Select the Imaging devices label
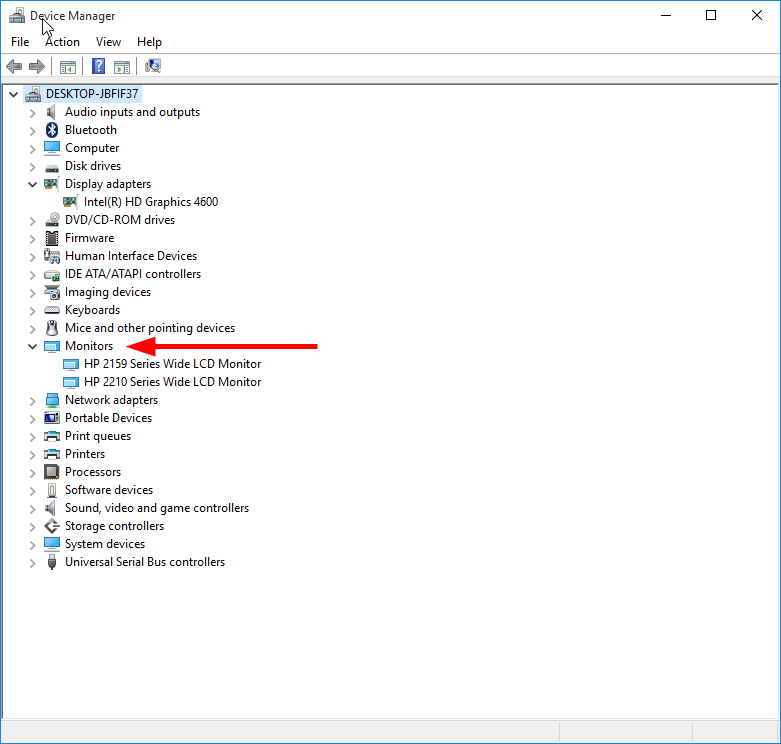The height and width of the screenshot is (744, 781). tap(108, 292)
